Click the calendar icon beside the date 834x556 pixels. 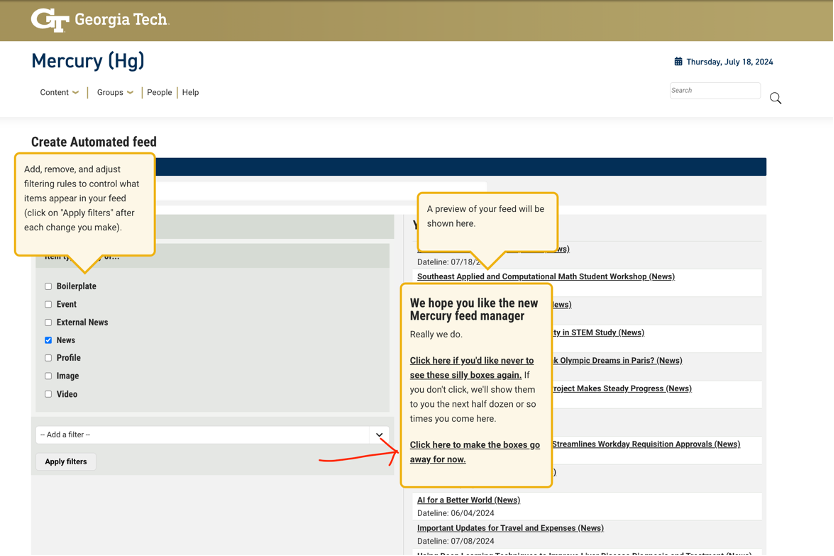click(678, 62)
